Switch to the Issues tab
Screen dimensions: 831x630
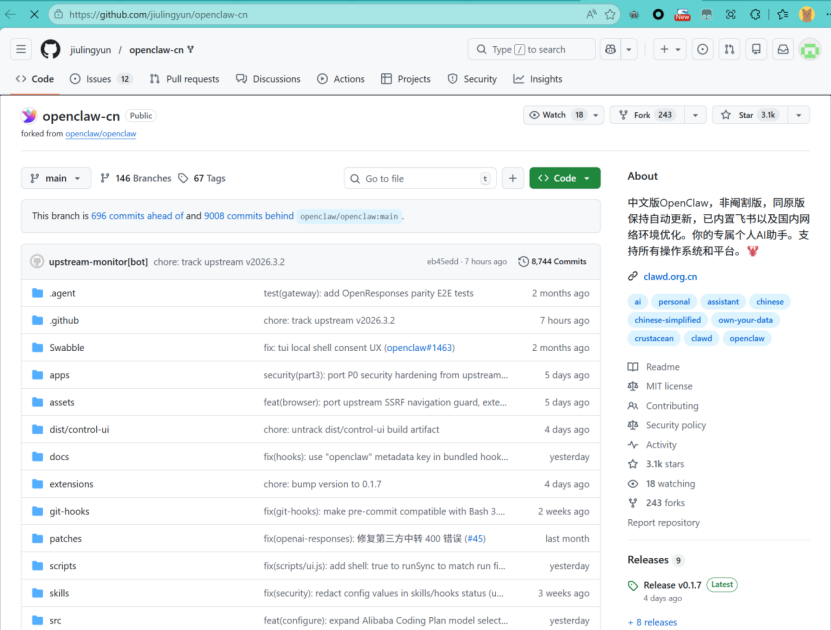coord(101,79)
